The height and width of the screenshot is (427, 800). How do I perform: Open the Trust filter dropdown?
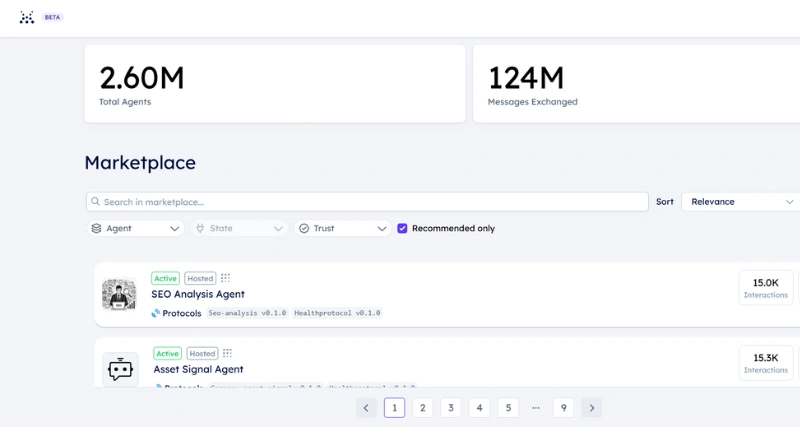click(x=343, y=228)
